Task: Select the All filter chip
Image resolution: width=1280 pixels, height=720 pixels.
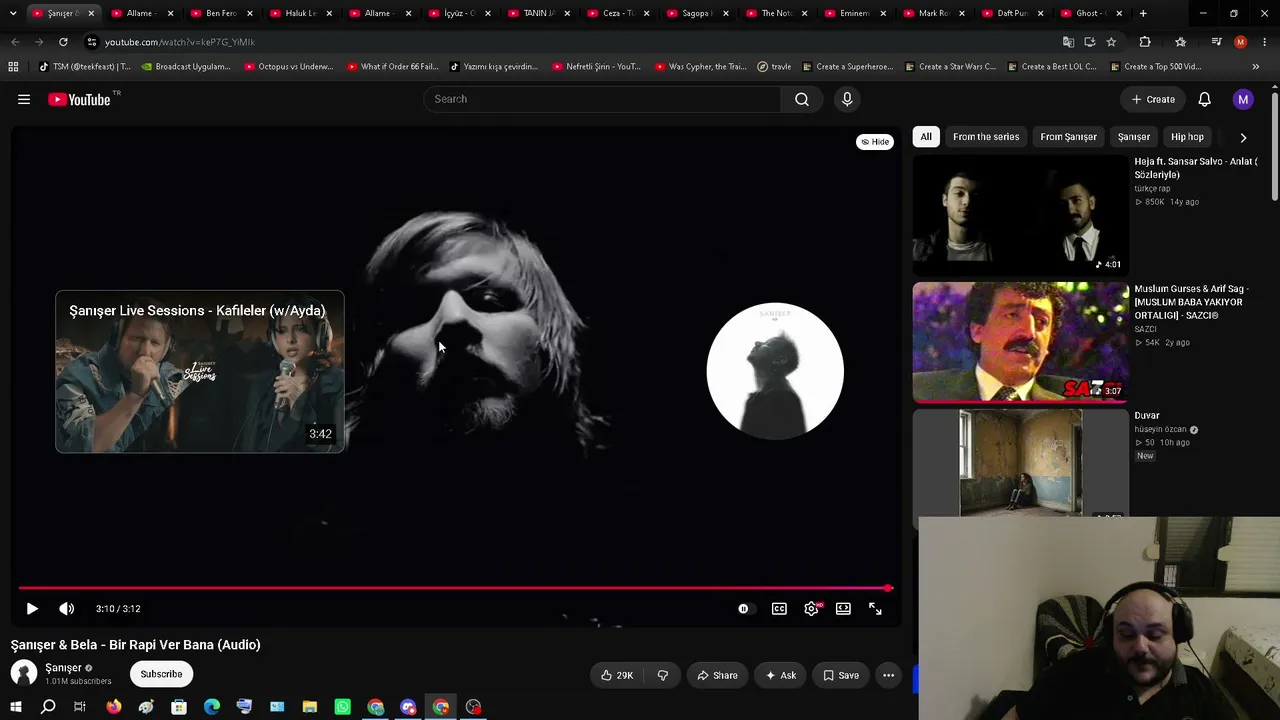Action: [926, 137]
